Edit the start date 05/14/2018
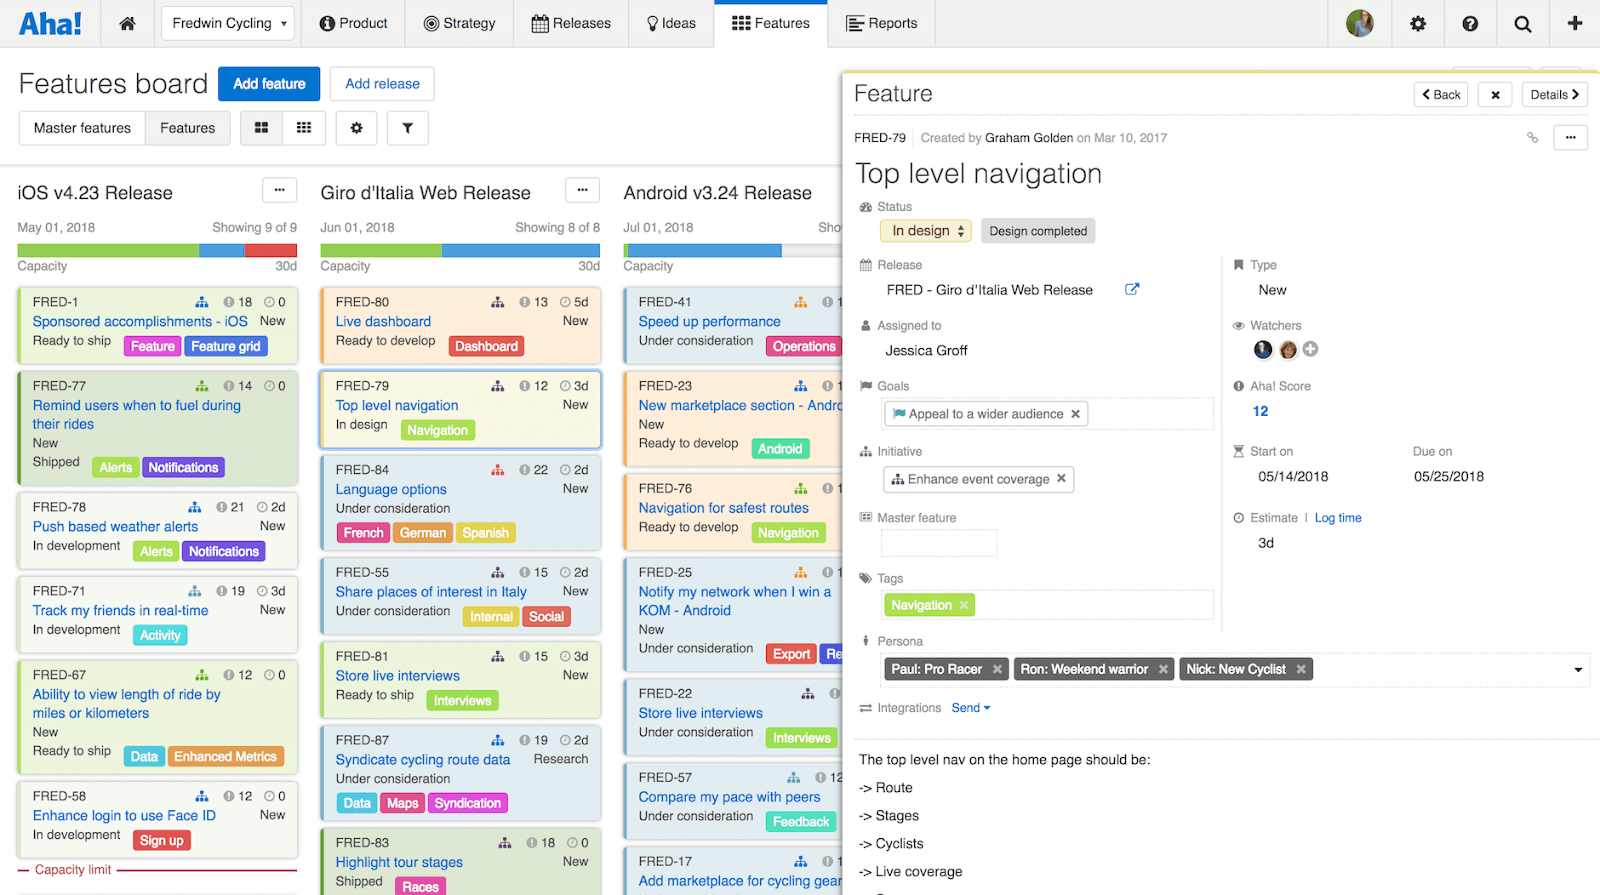The width and height of the screenshot is (1600, 895). (1293, 476)
